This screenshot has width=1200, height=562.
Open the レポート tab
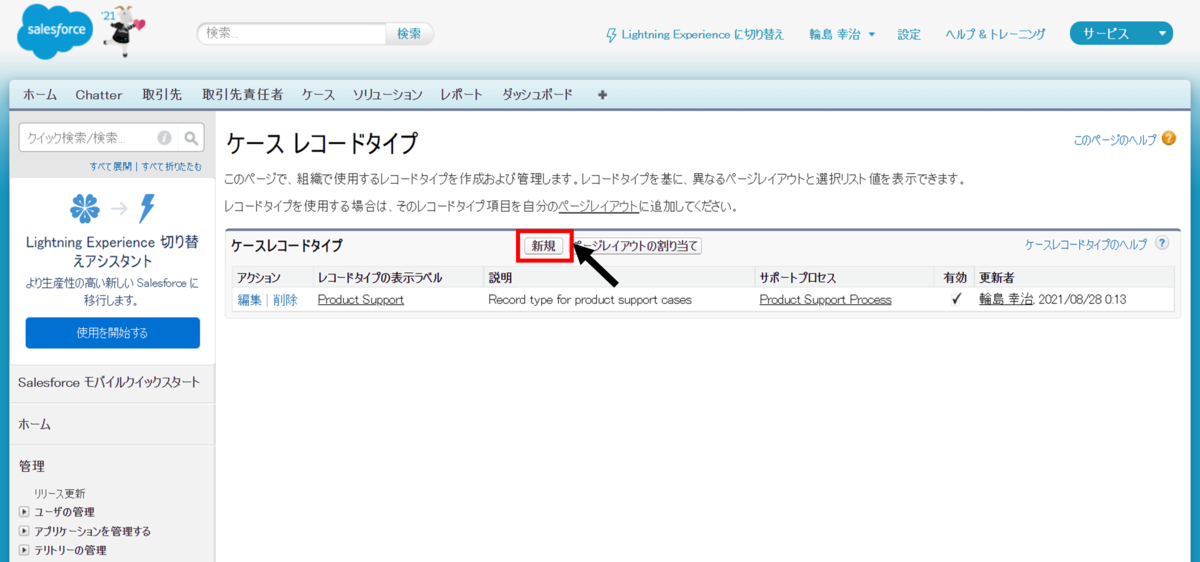pyautogui.click(x=461, y=95)
